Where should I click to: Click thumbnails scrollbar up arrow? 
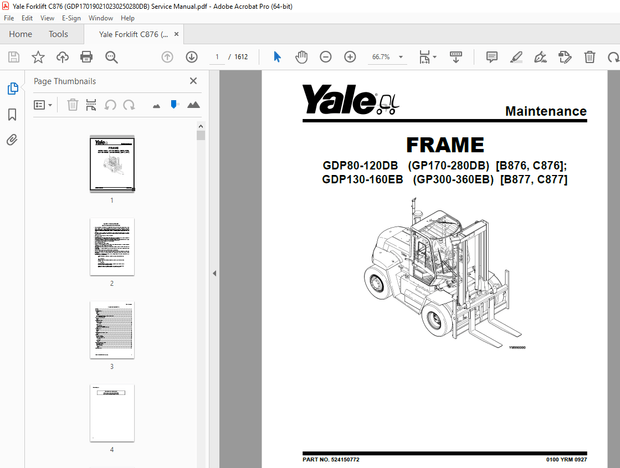pos(201,126)
